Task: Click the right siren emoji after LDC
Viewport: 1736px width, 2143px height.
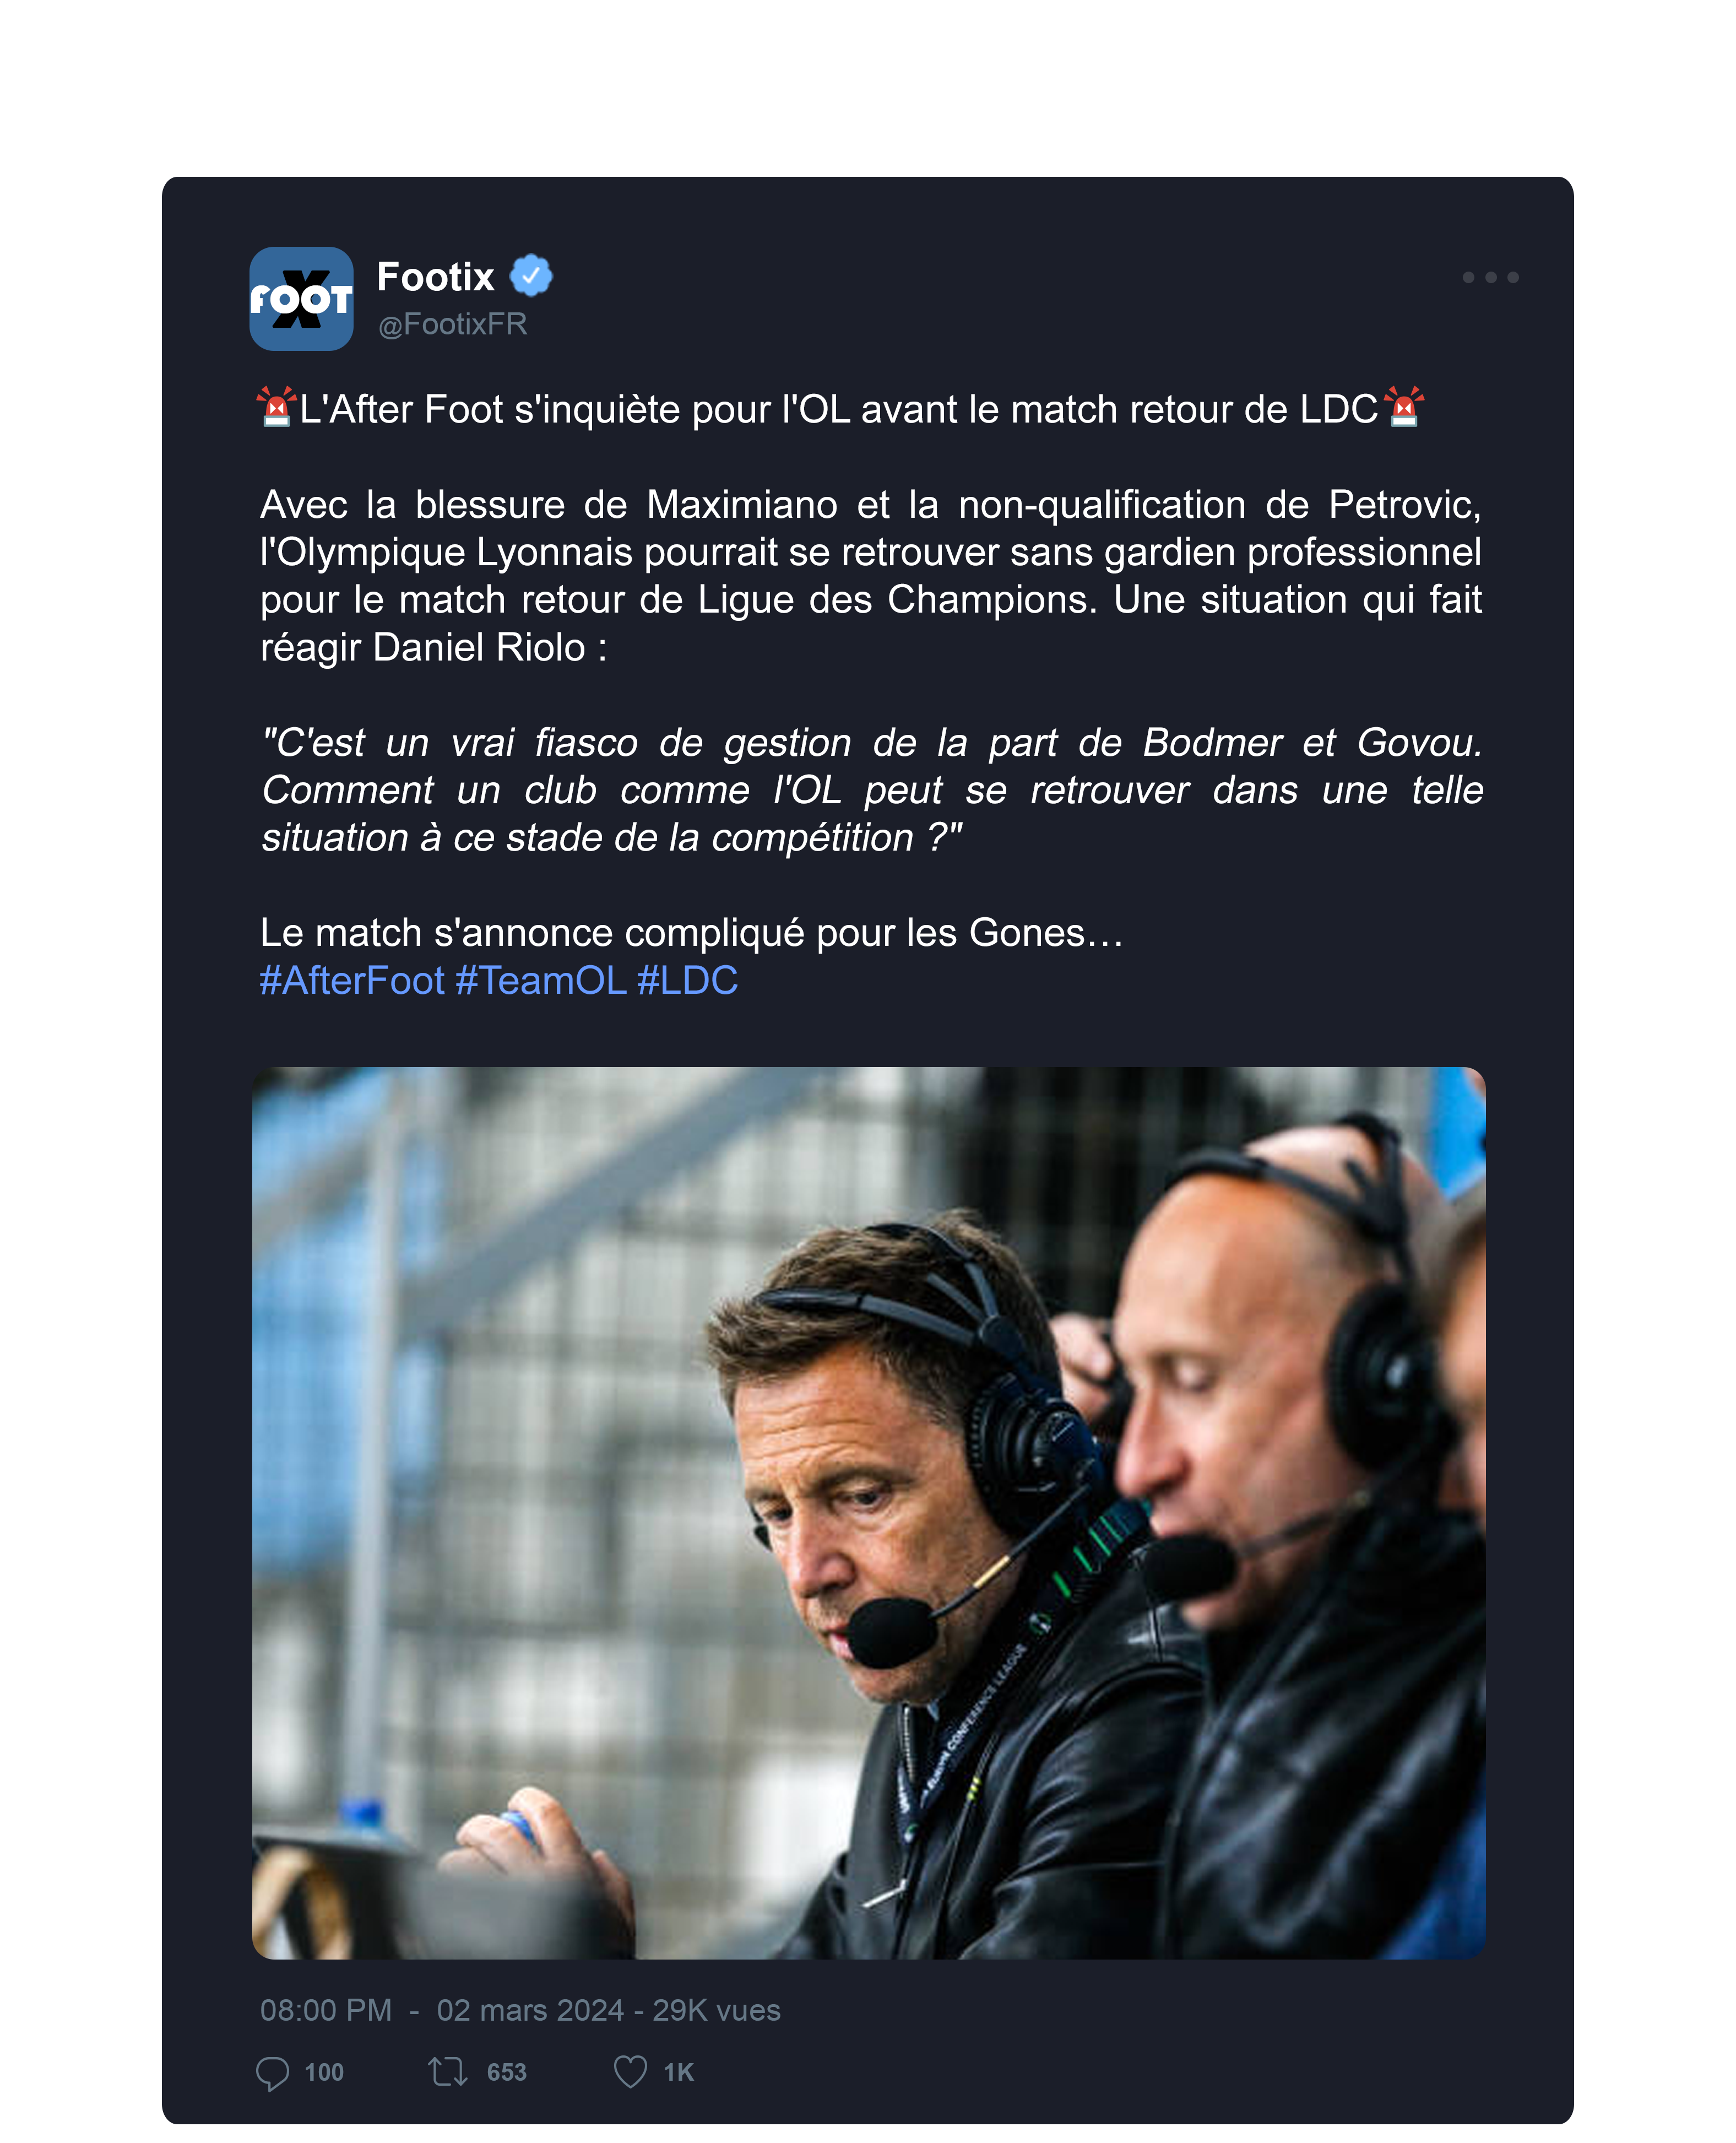Action: pyautogui.click(x=1404, y=407)
